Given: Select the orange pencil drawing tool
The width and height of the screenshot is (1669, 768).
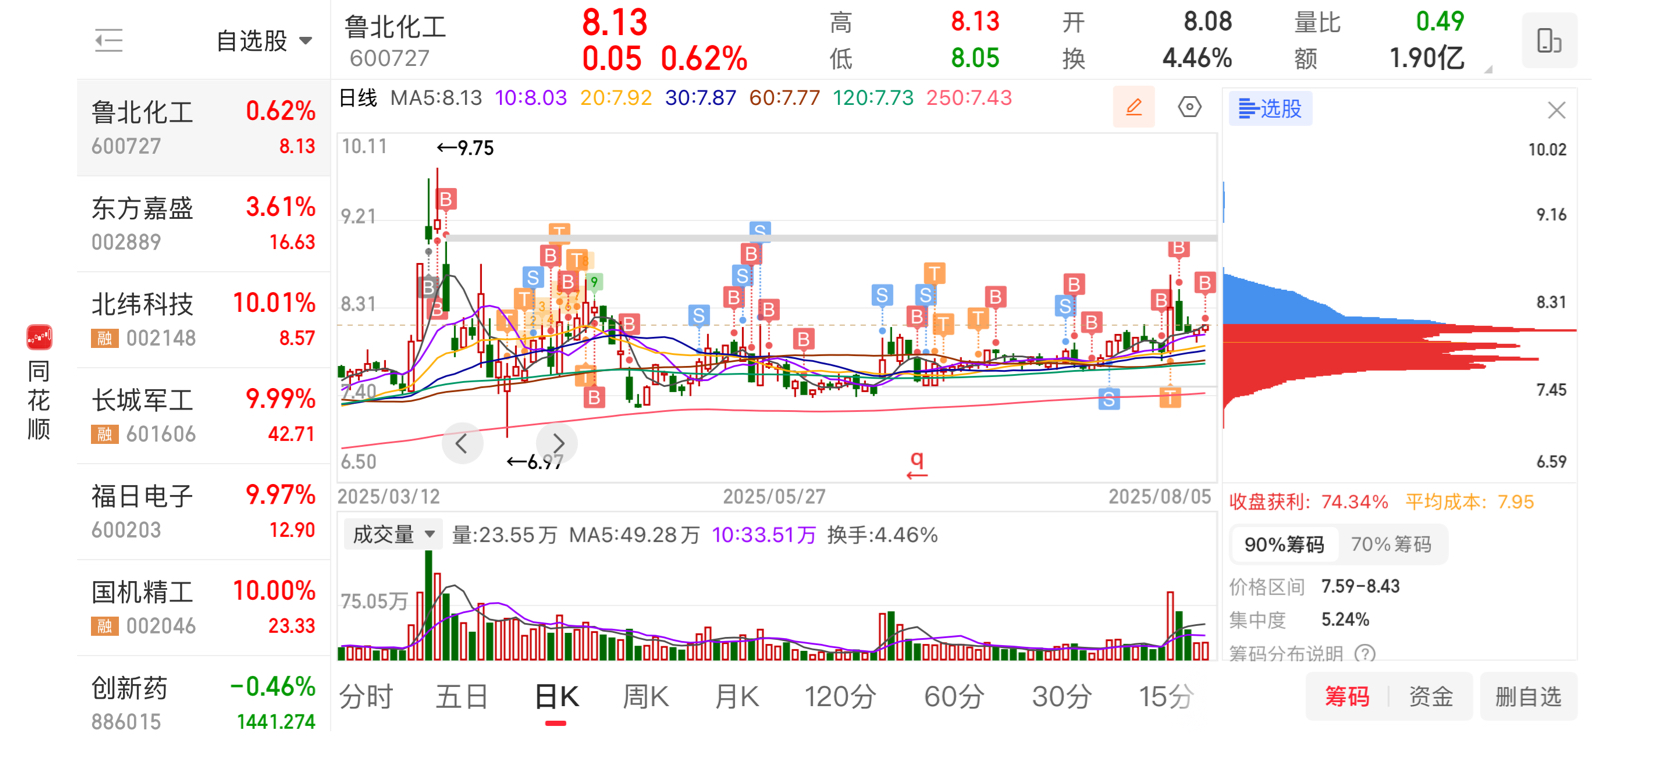Looking at the screenshot, I should pyautogui.click(x=1134, y=107).
